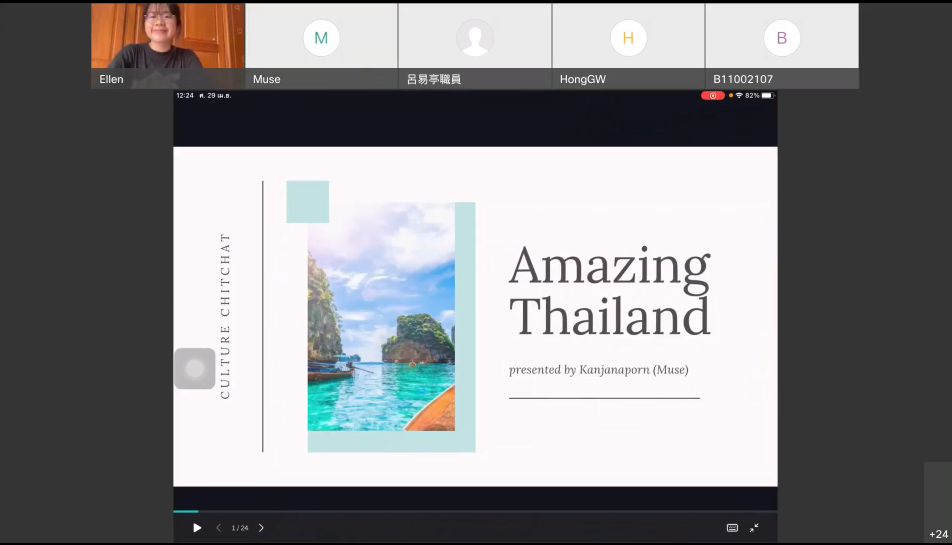Exit fullscreen presentation mode icon
952x545 pixels.
pyautogui.click(x=754, y=528)
